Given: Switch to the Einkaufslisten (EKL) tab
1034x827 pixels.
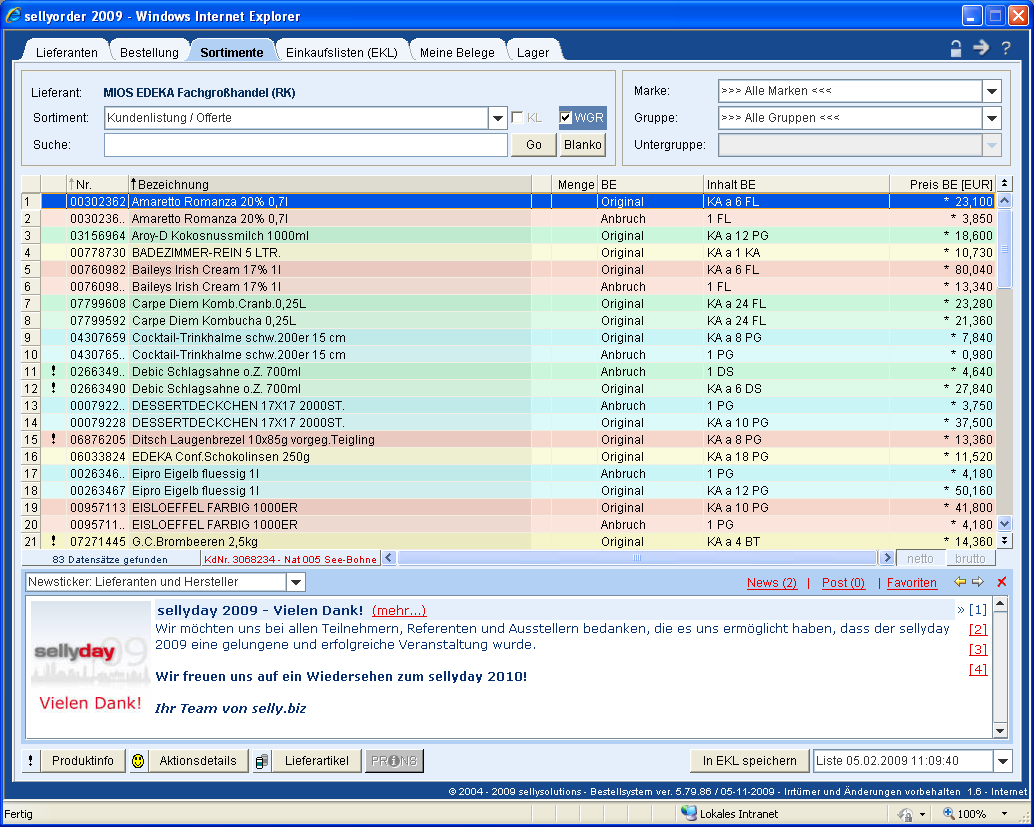Looking at the screenshot, I should (341, 52).
